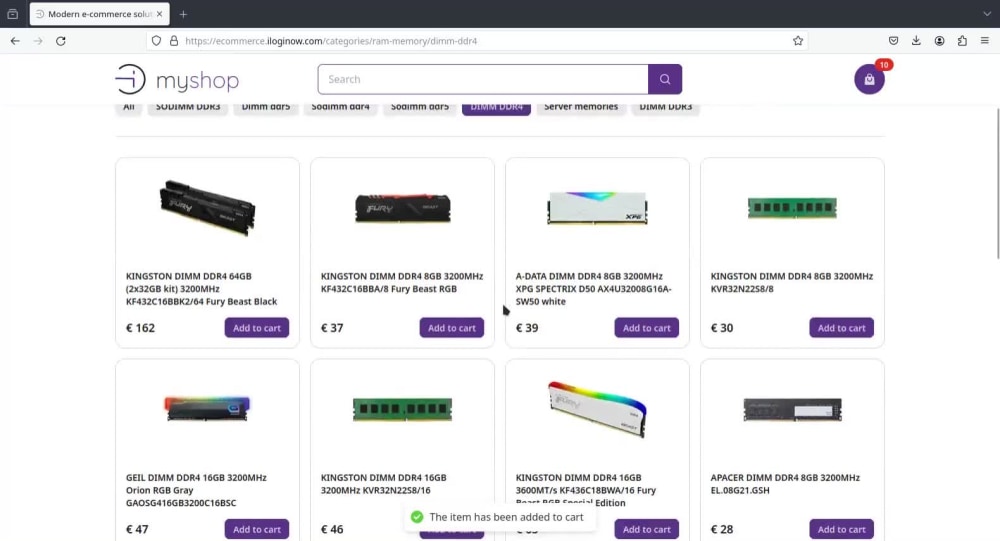Select the SODIMM DDR3 category
1000x541 pixels.
coord(188,107)
